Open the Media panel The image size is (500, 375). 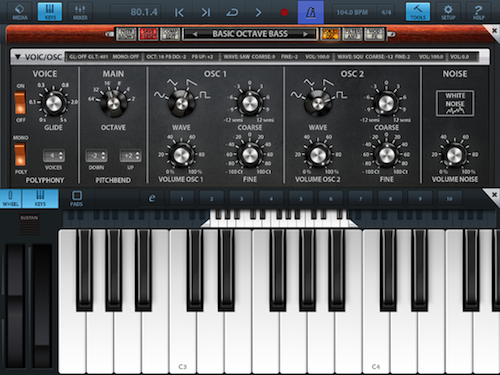coord(20,12)
